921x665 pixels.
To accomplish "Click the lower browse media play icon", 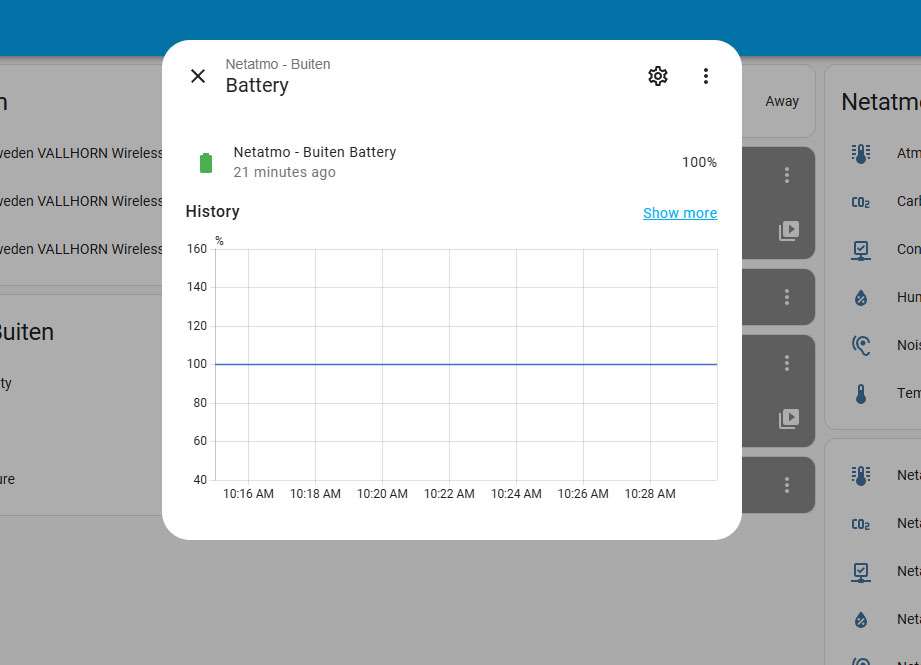I will tap(789, 419).
